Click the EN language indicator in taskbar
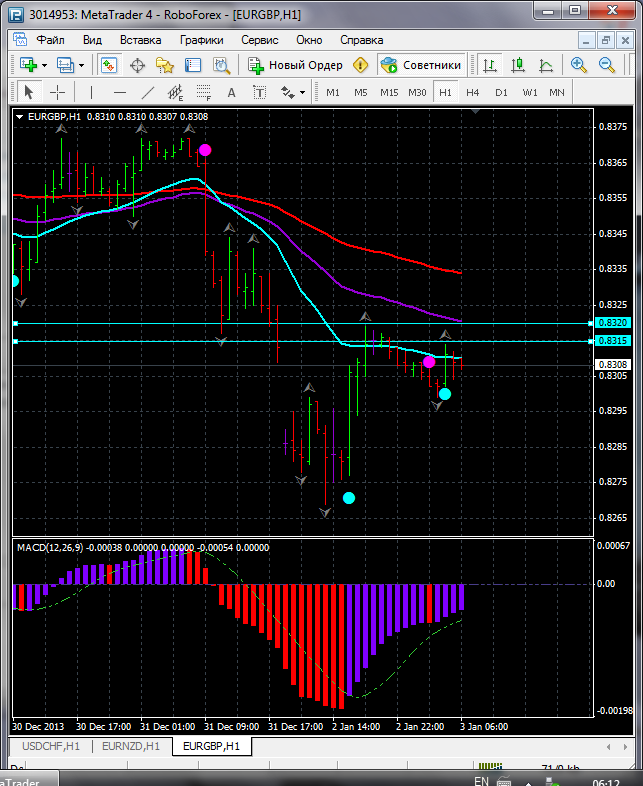This screenshot has height=786, width=643. (481, 779)
